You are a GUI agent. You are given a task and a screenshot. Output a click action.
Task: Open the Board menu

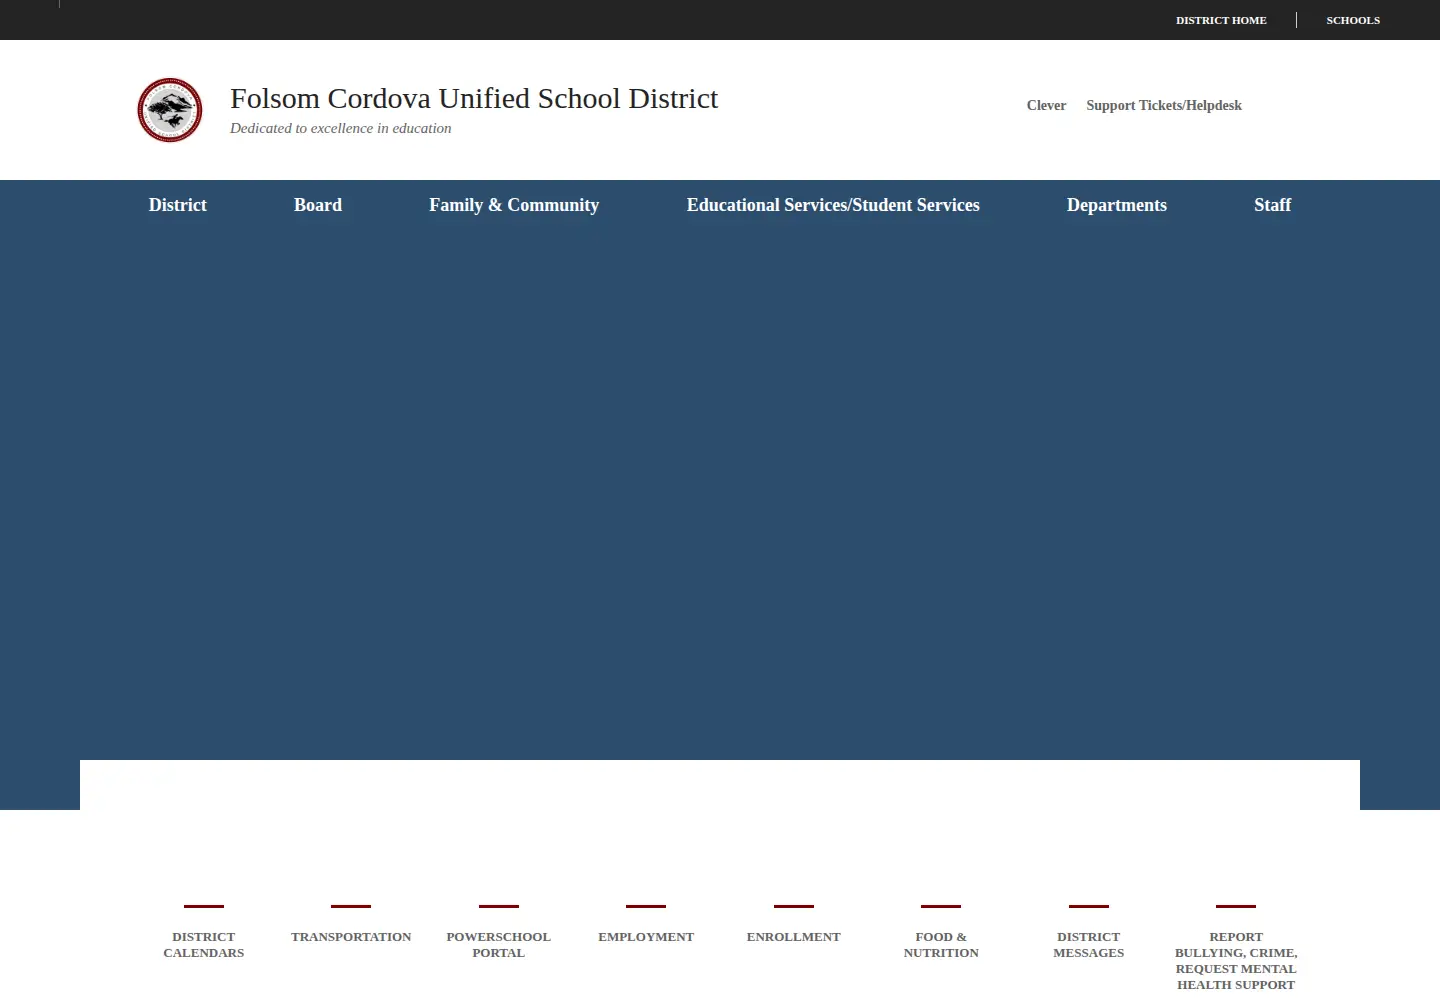[318, 205]
